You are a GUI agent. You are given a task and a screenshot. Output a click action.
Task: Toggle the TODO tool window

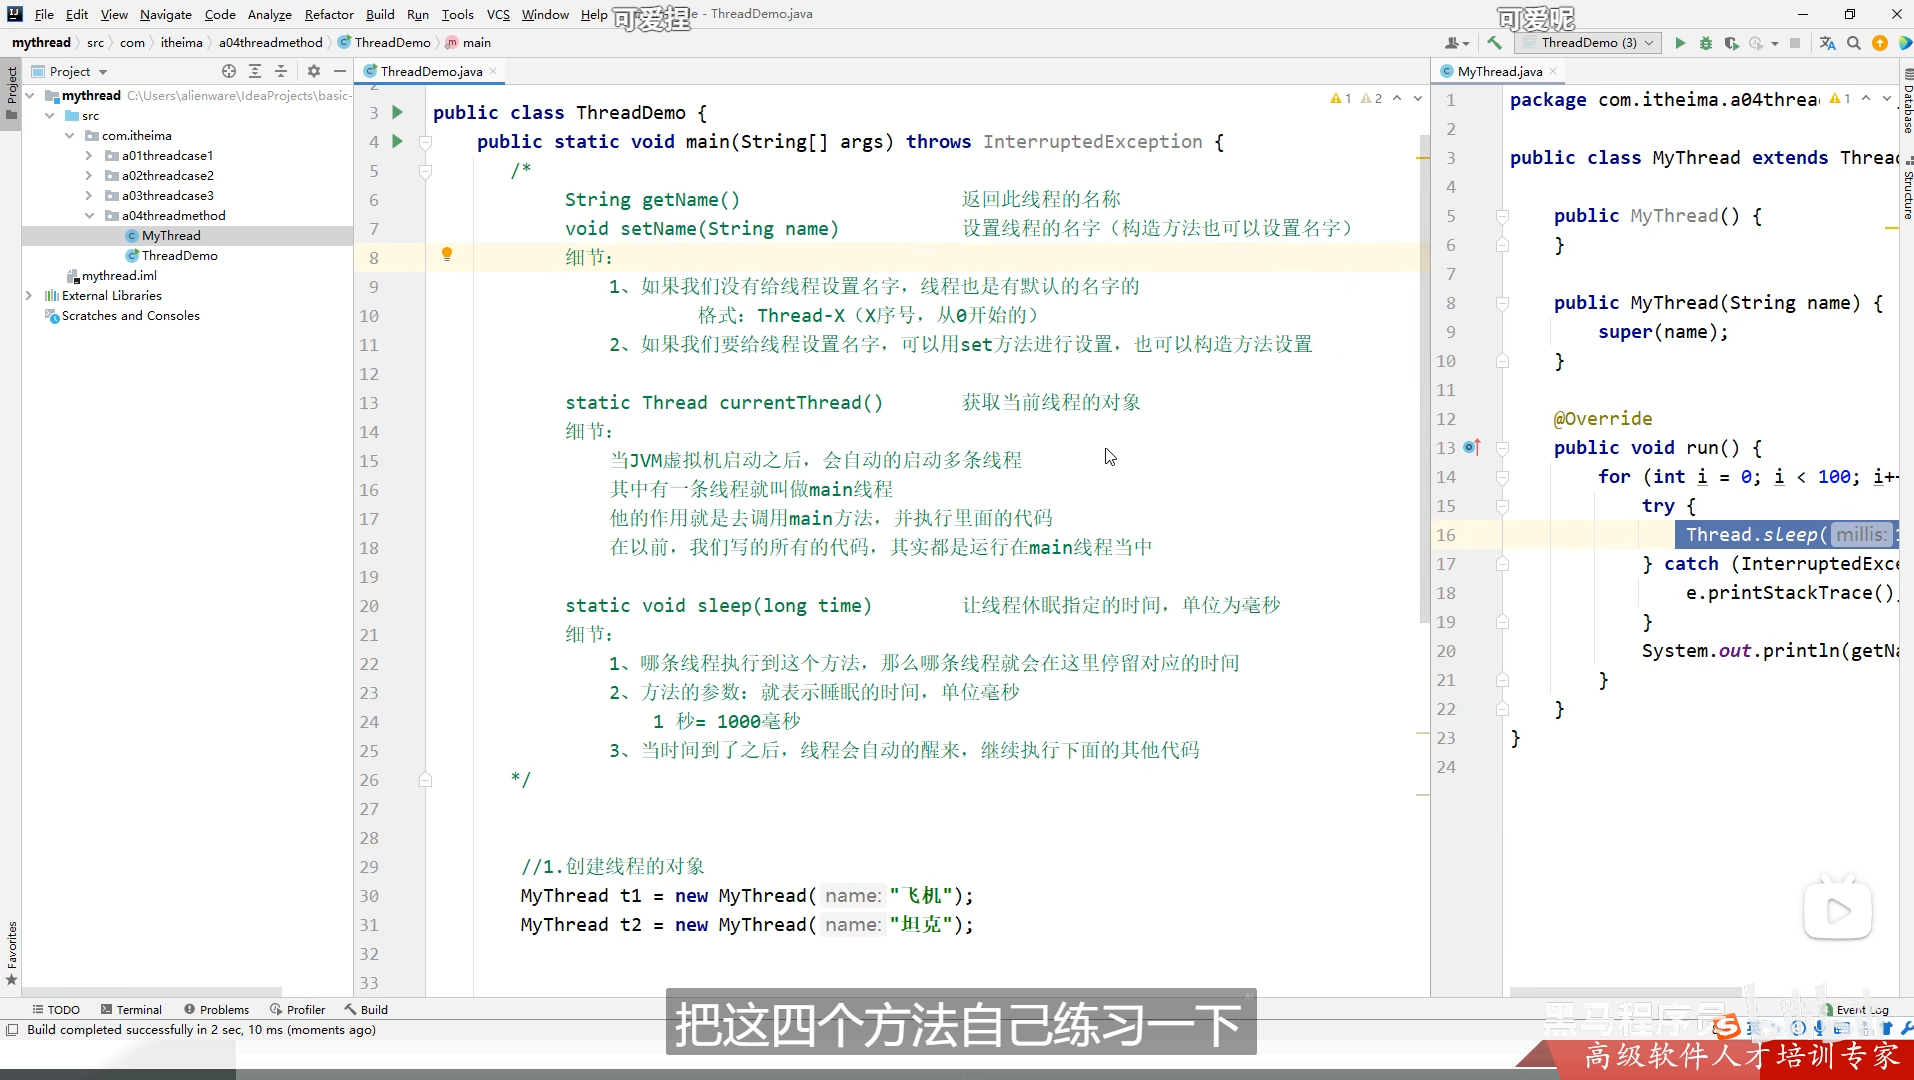coord(56,1009)
